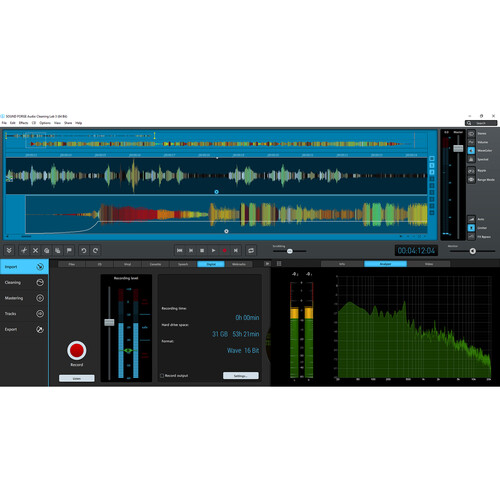Select the Spectral view icon
The image size is (500, 500).
pos(471,159)
